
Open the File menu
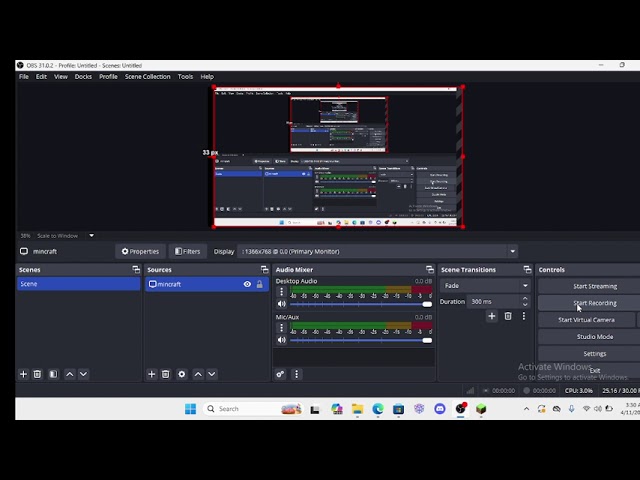coord(24,76)
